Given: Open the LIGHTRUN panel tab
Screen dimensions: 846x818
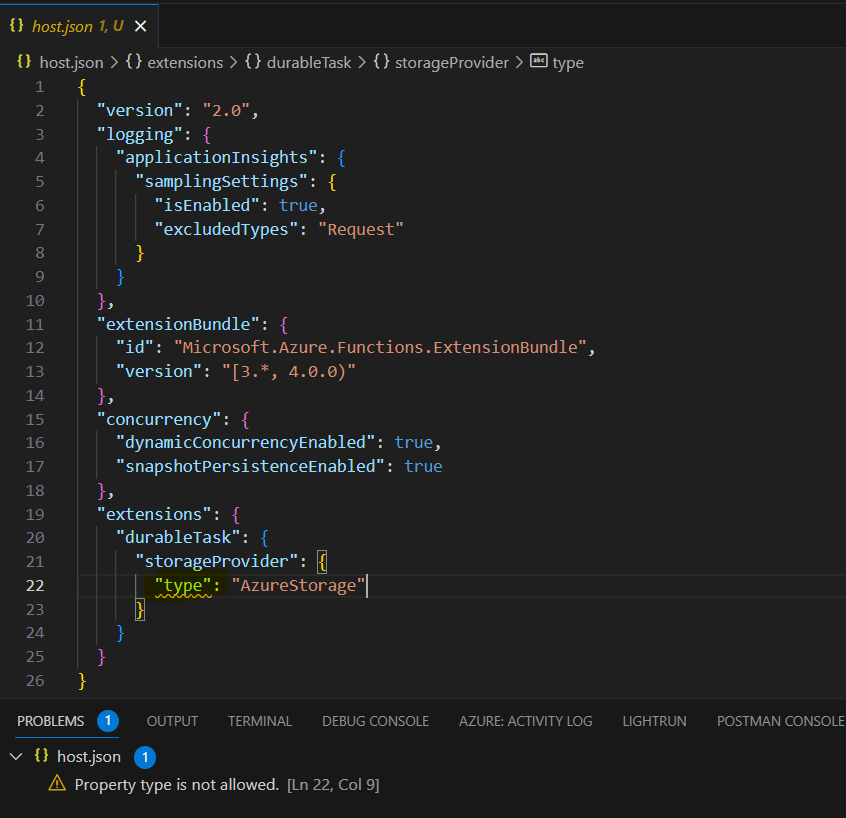Looking at the screenshot, I should (654, 721).
